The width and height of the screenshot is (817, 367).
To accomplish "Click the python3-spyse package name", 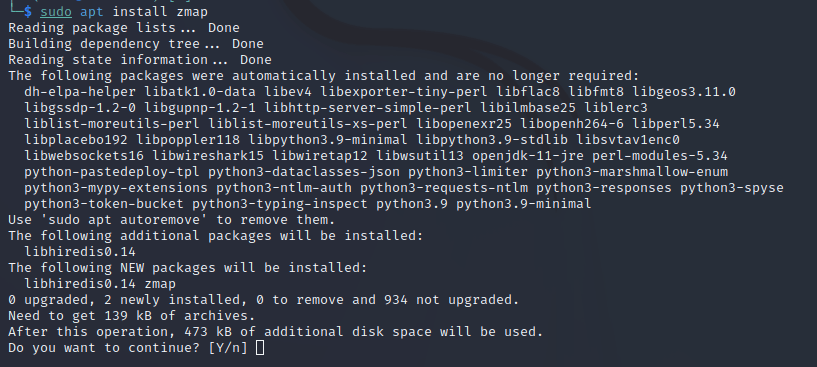I will [x=732, y=188].
